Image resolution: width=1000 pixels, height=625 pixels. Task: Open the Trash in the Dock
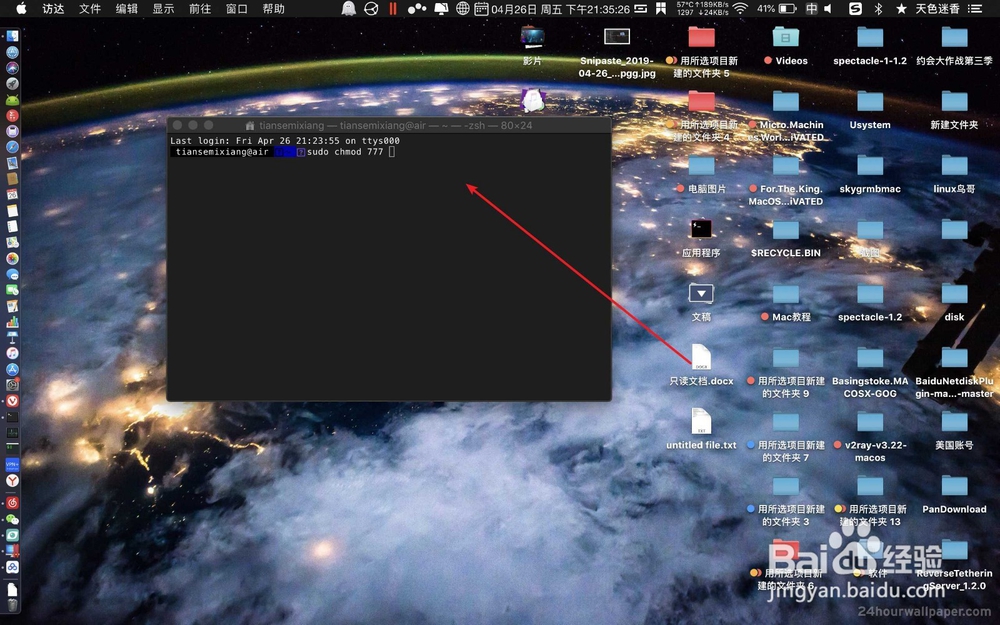(x=12, y=604)
